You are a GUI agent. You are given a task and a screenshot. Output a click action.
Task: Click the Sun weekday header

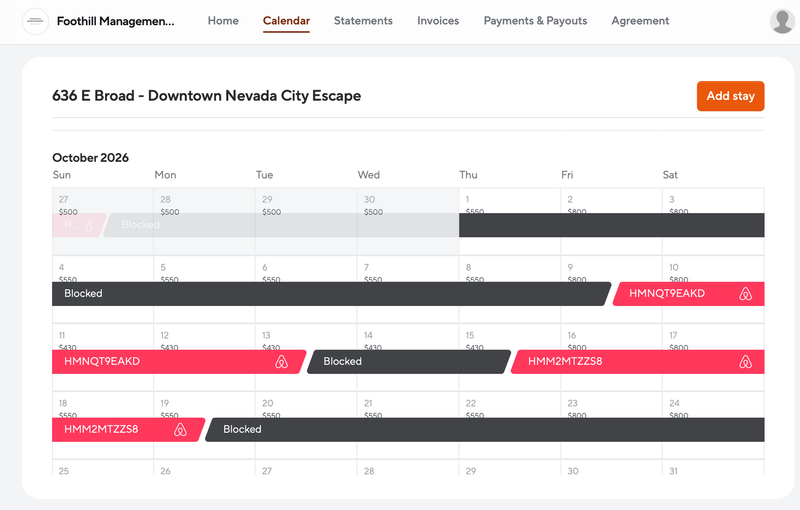[x=62, y=175]
